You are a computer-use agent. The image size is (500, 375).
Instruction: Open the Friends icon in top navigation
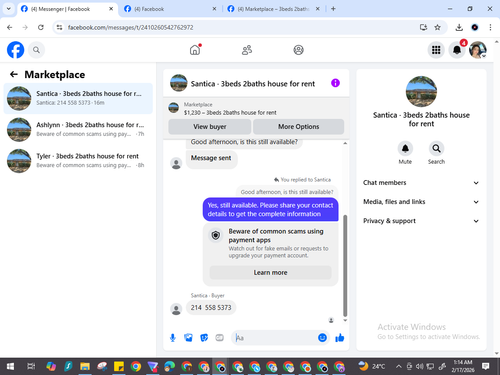coord(247,50)
